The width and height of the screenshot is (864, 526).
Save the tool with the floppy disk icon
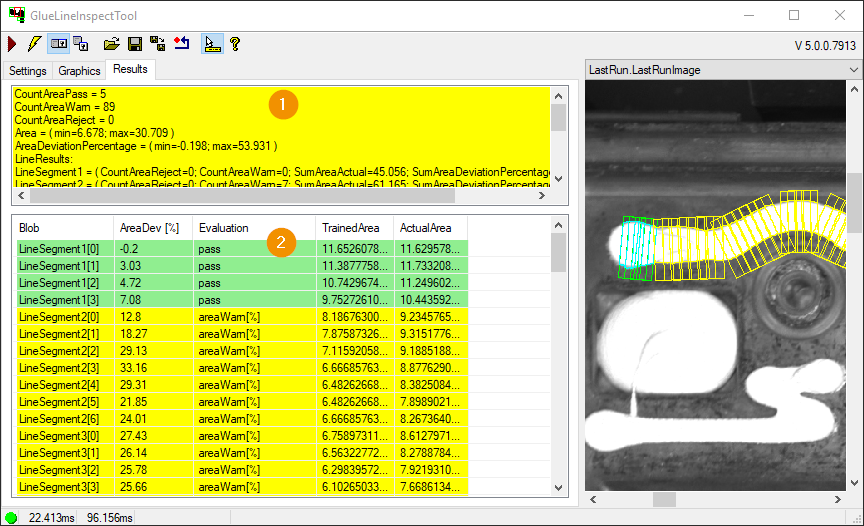coord(134,44)
